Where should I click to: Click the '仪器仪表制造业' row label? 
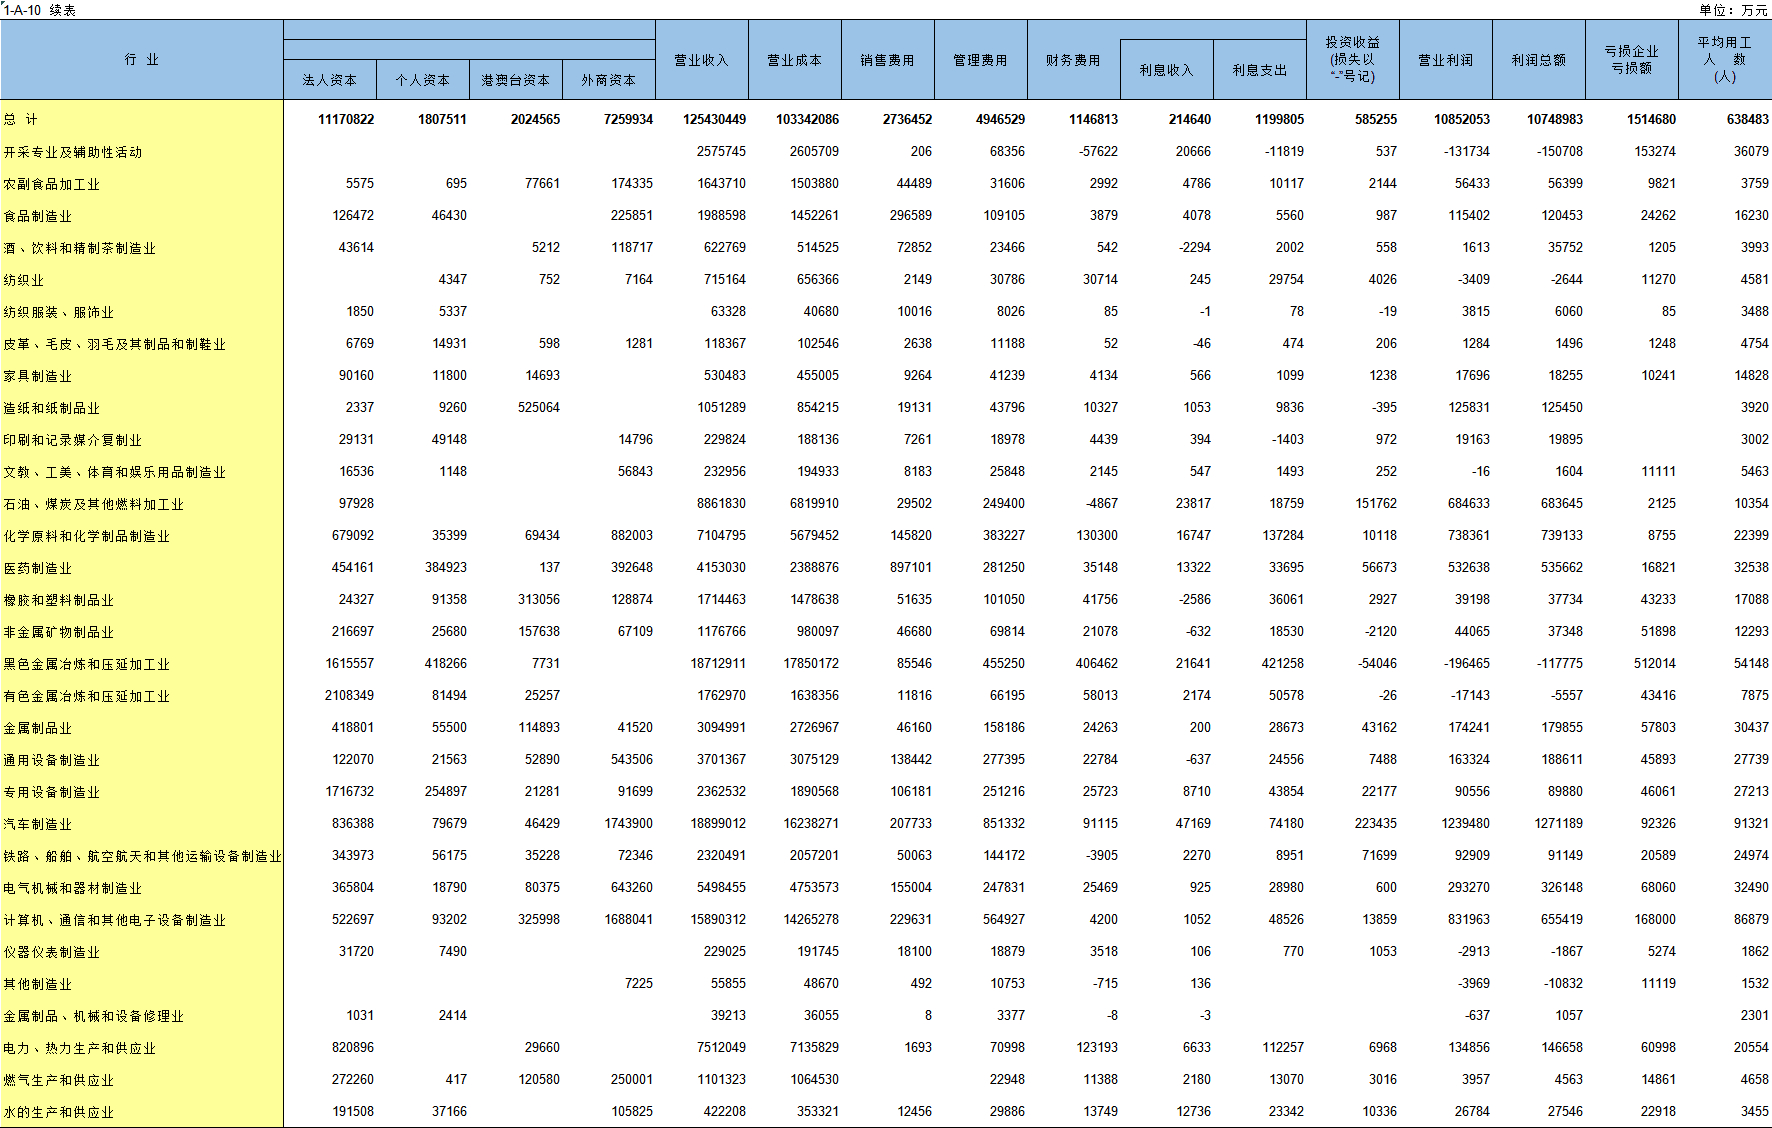tap(52, 952)
